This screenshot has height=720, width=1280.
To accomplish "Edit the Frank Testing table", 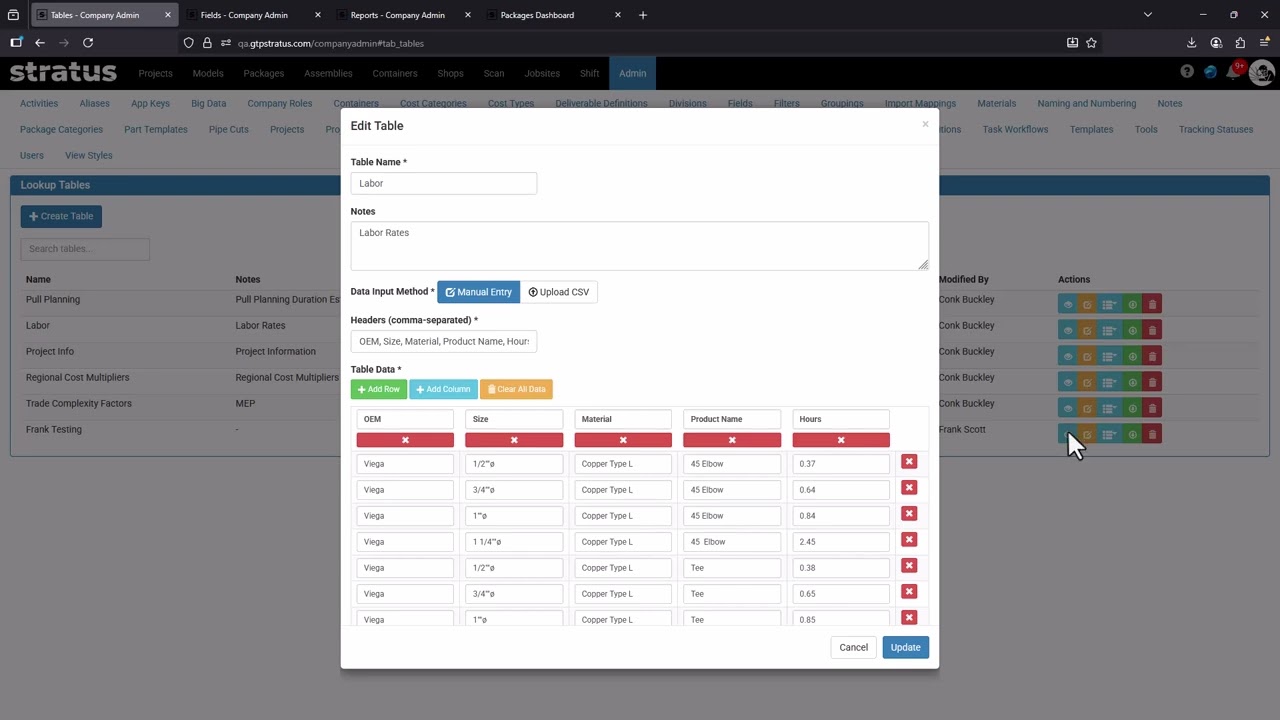I will pyautogui.click(x=1087, y=434).
